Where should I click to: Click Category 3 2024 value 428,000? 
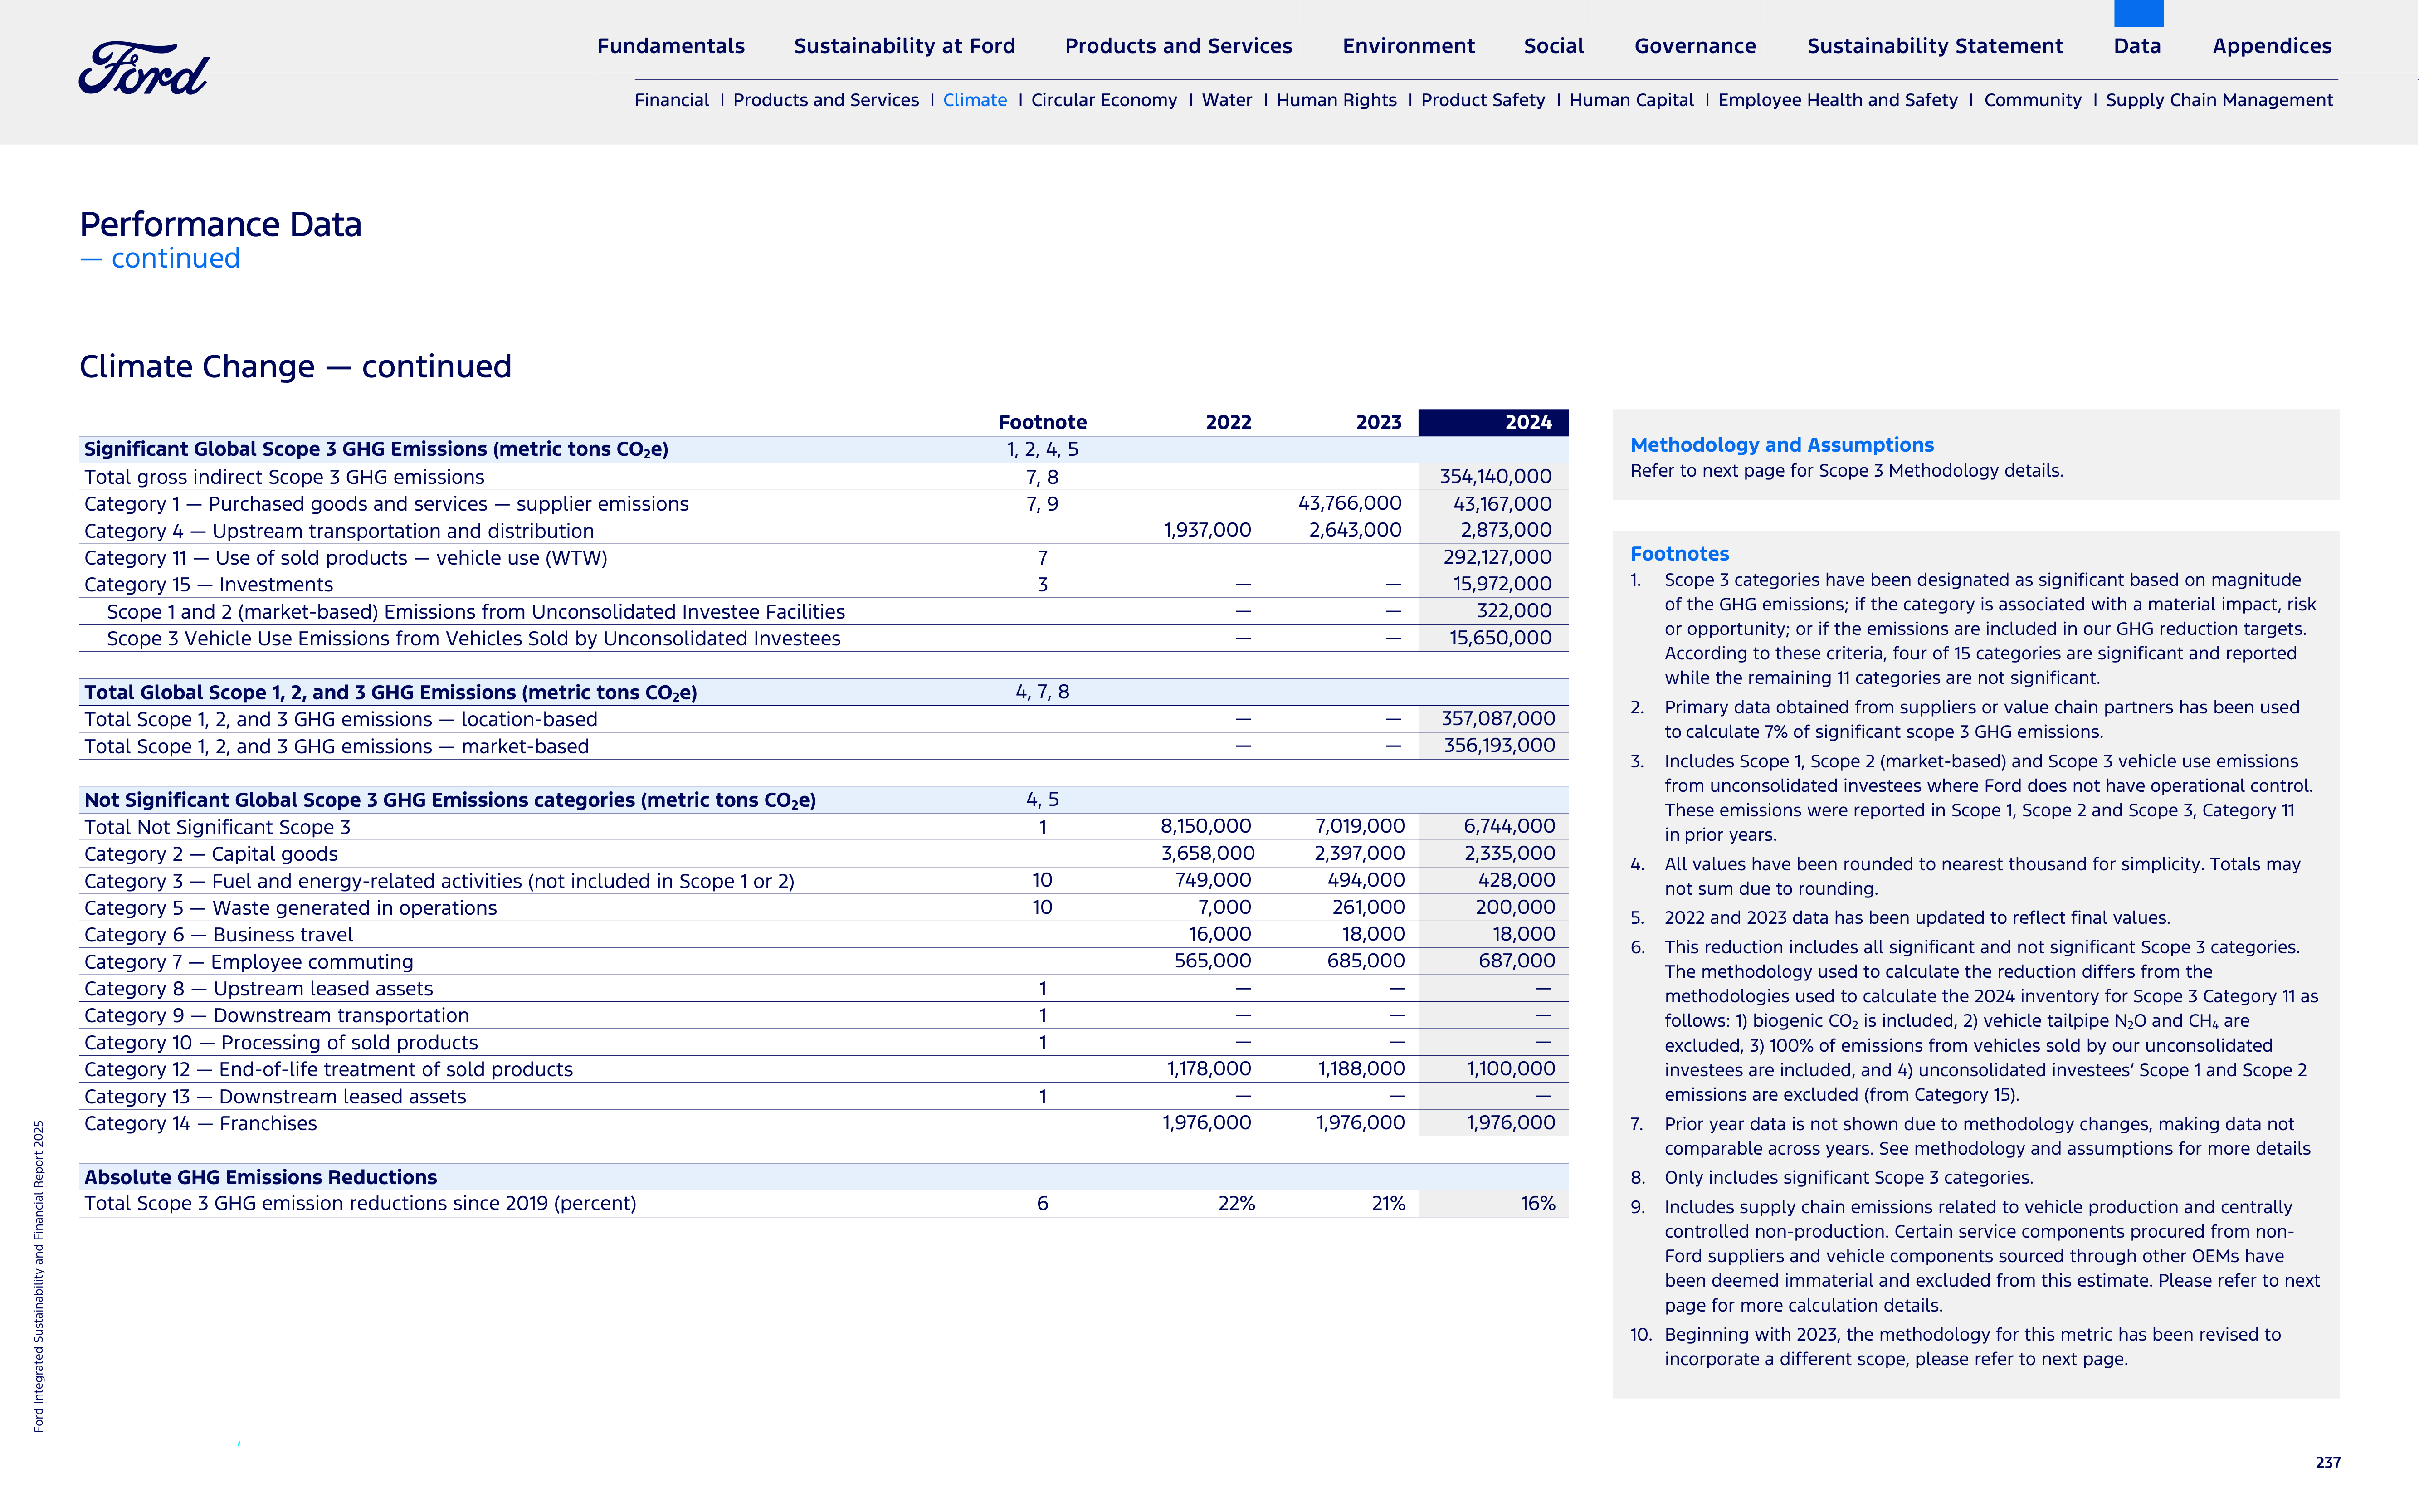[1516, 880]
